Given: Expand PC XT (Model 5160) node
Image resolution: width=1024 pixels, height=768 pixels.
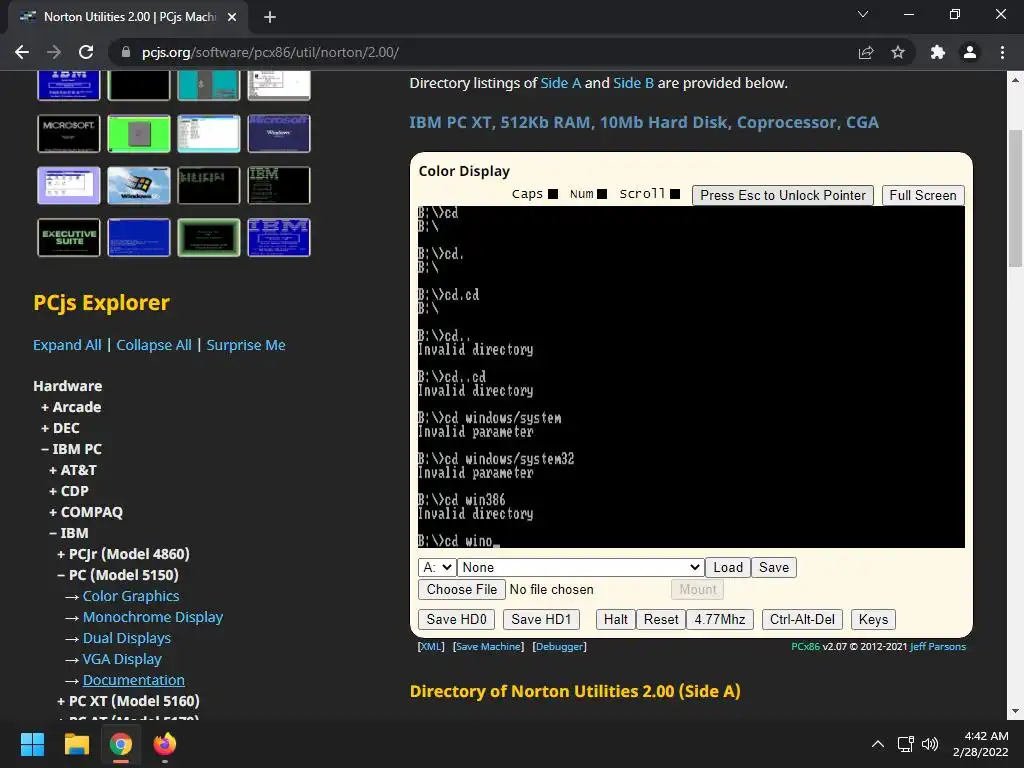Looking at the screenshot, I should pyautogui.click(x=128, y=701).
